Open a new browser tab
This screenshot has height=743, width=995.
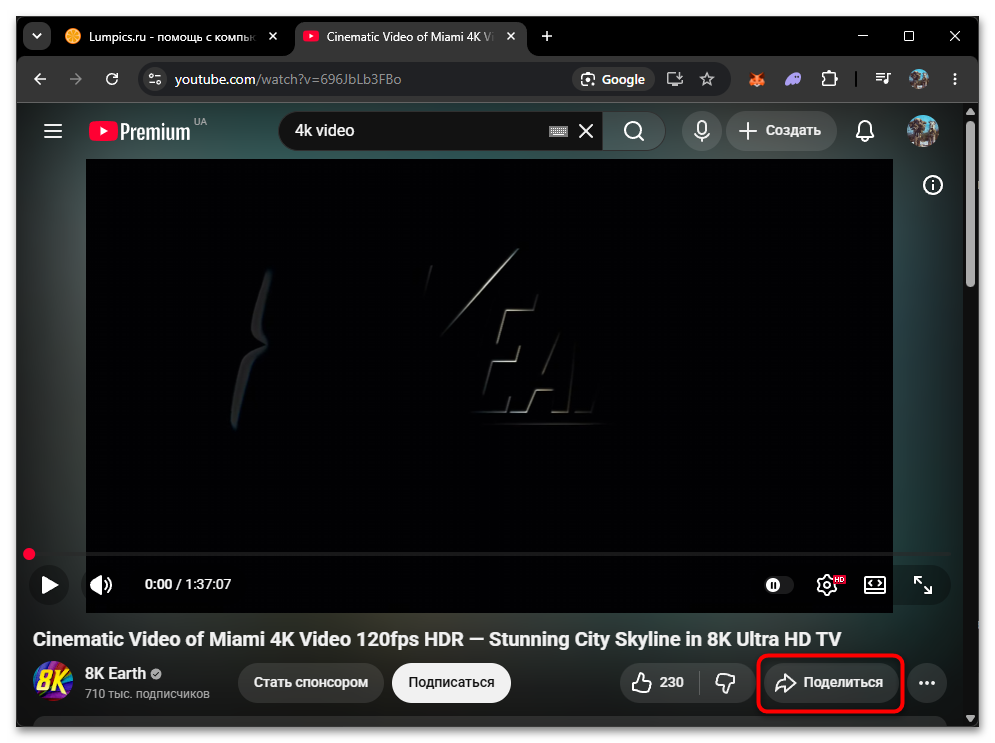(x=546, y=37)
